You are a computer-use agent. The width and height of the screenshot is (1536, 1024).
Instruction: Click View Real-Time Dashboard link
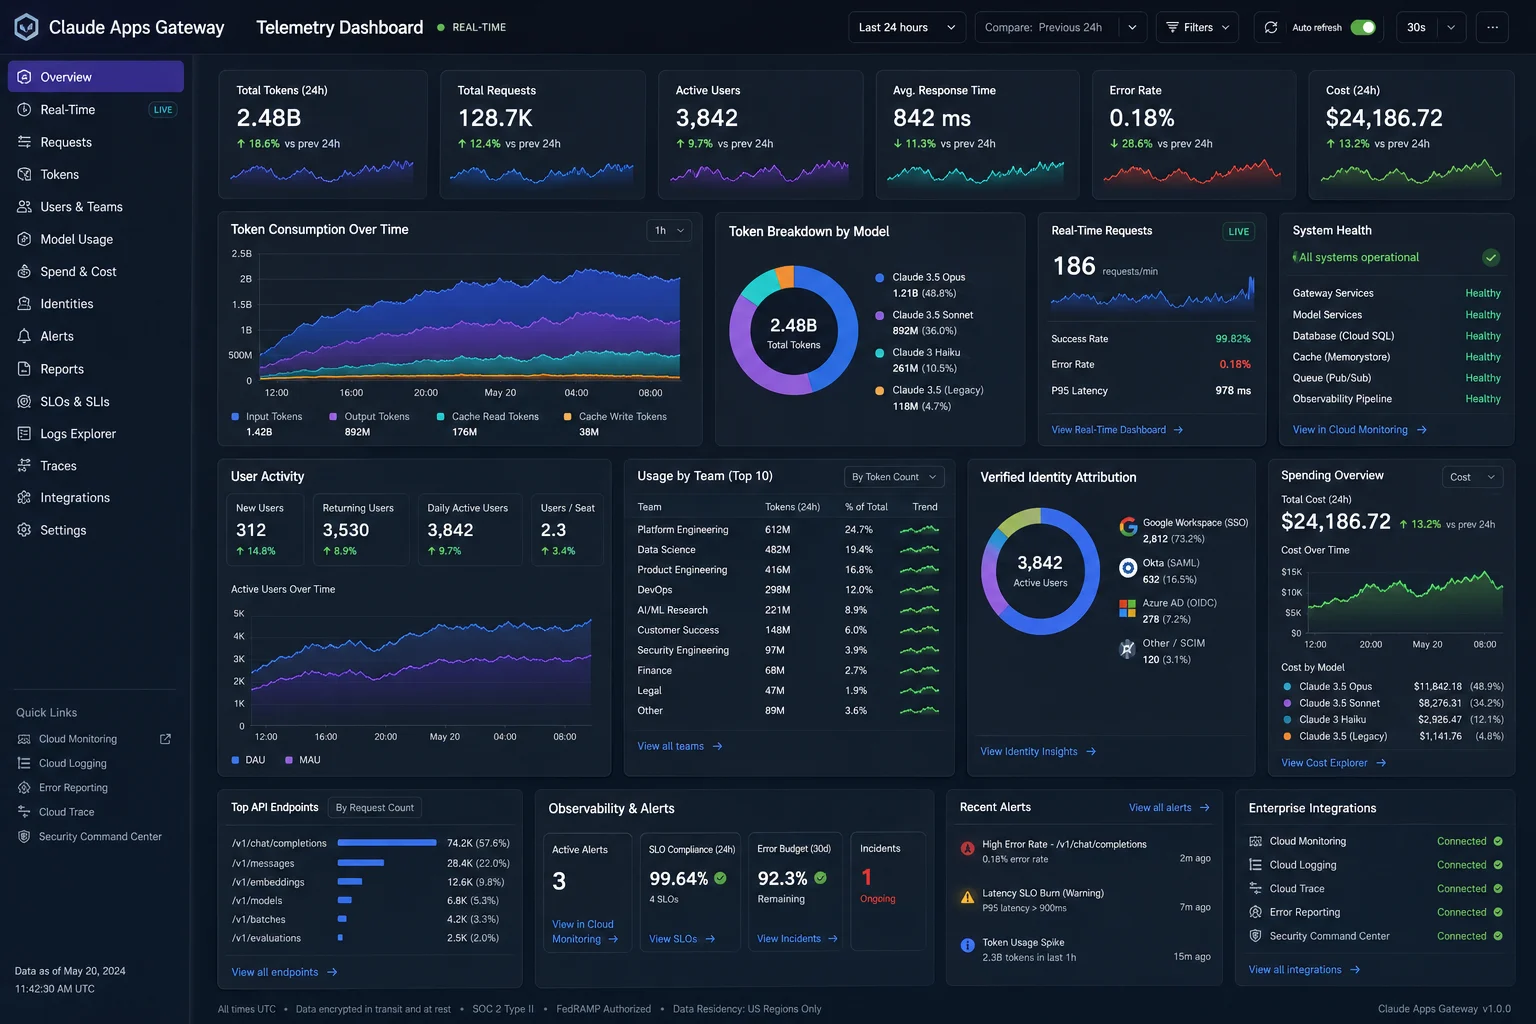pyautogui.click(x=1117, y=430)
